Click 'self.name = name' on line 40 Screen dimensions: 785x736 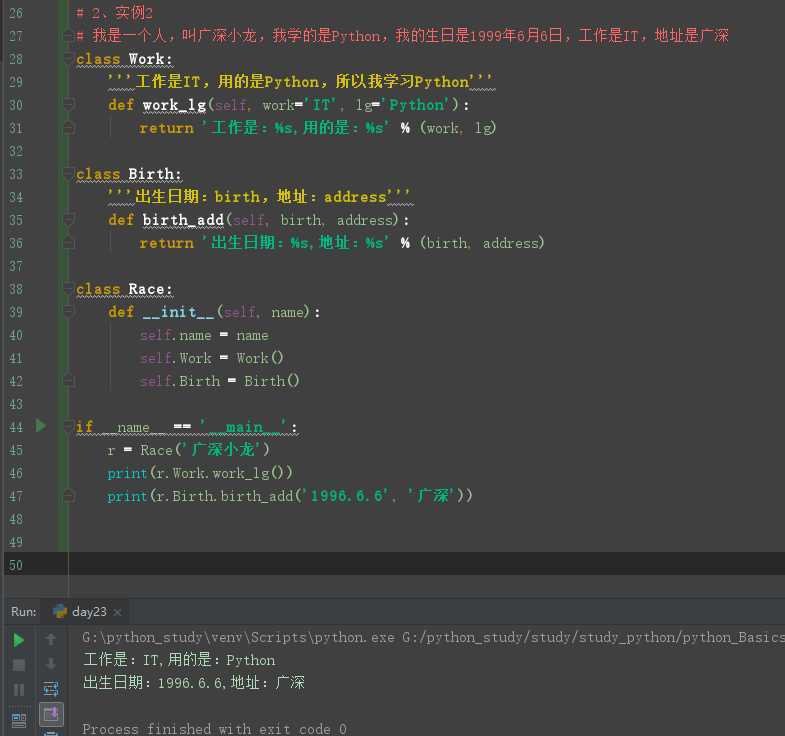(204, 335)
